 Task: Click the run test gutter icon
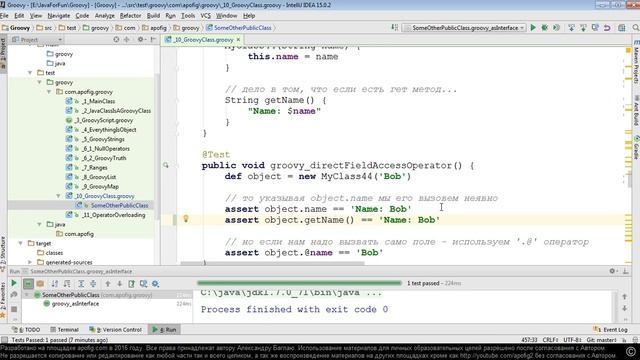[x=166, y=165]
